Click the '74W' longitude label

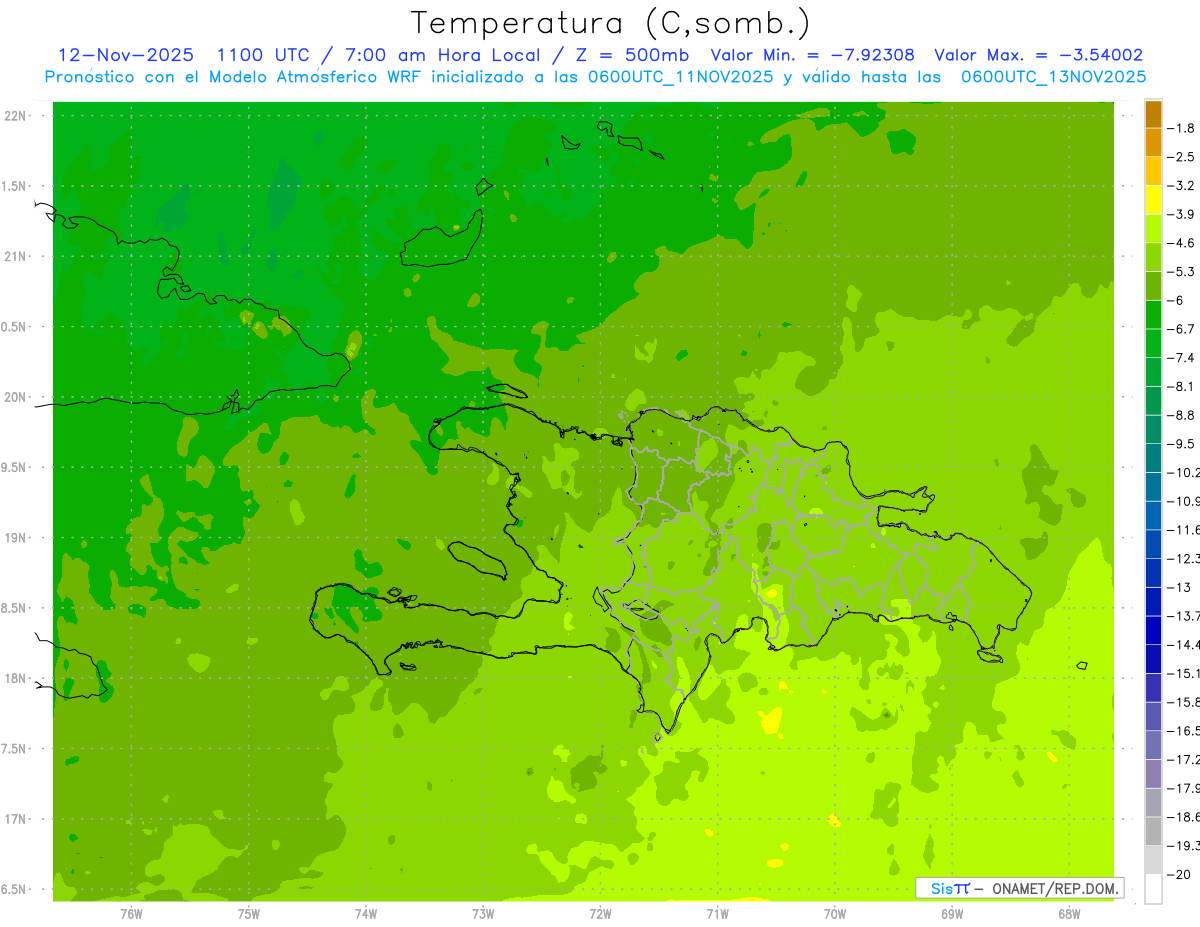tap(366, 914)
